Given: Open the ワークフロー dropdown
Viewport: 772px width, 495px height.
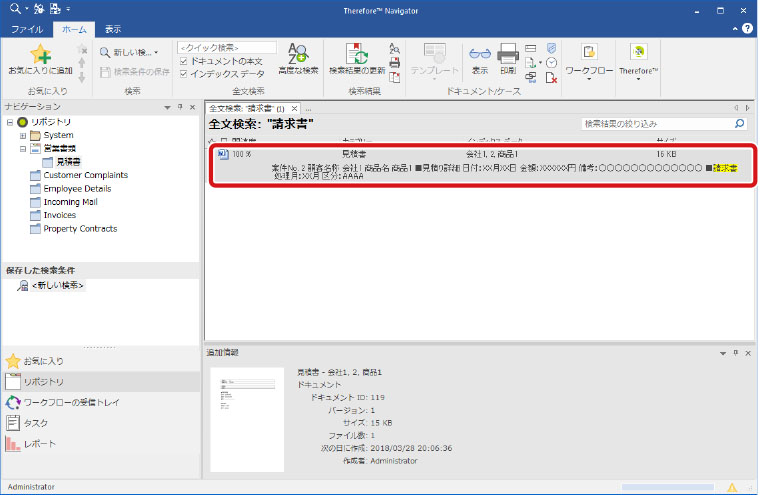Looking at the screenshot, I should (x=589, y=62).
